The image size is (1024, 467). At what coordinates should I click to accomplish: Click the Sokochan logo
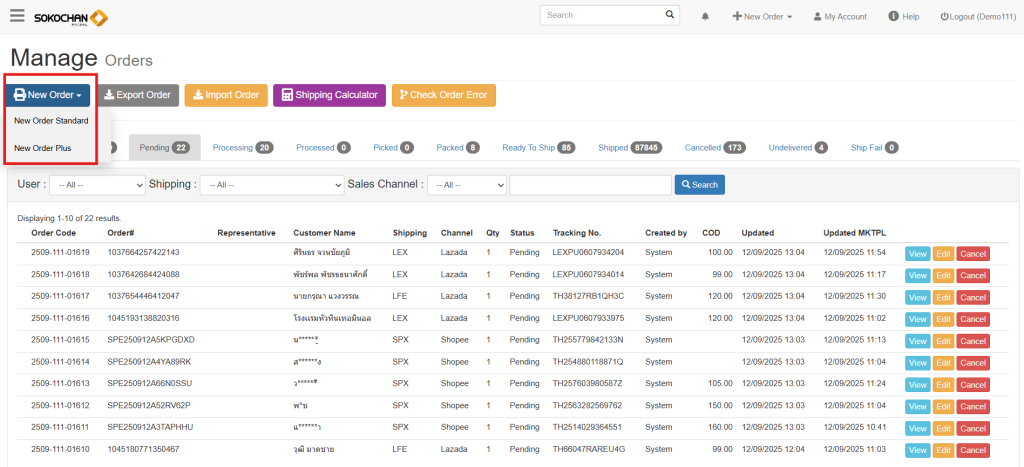tap(71, 17)
